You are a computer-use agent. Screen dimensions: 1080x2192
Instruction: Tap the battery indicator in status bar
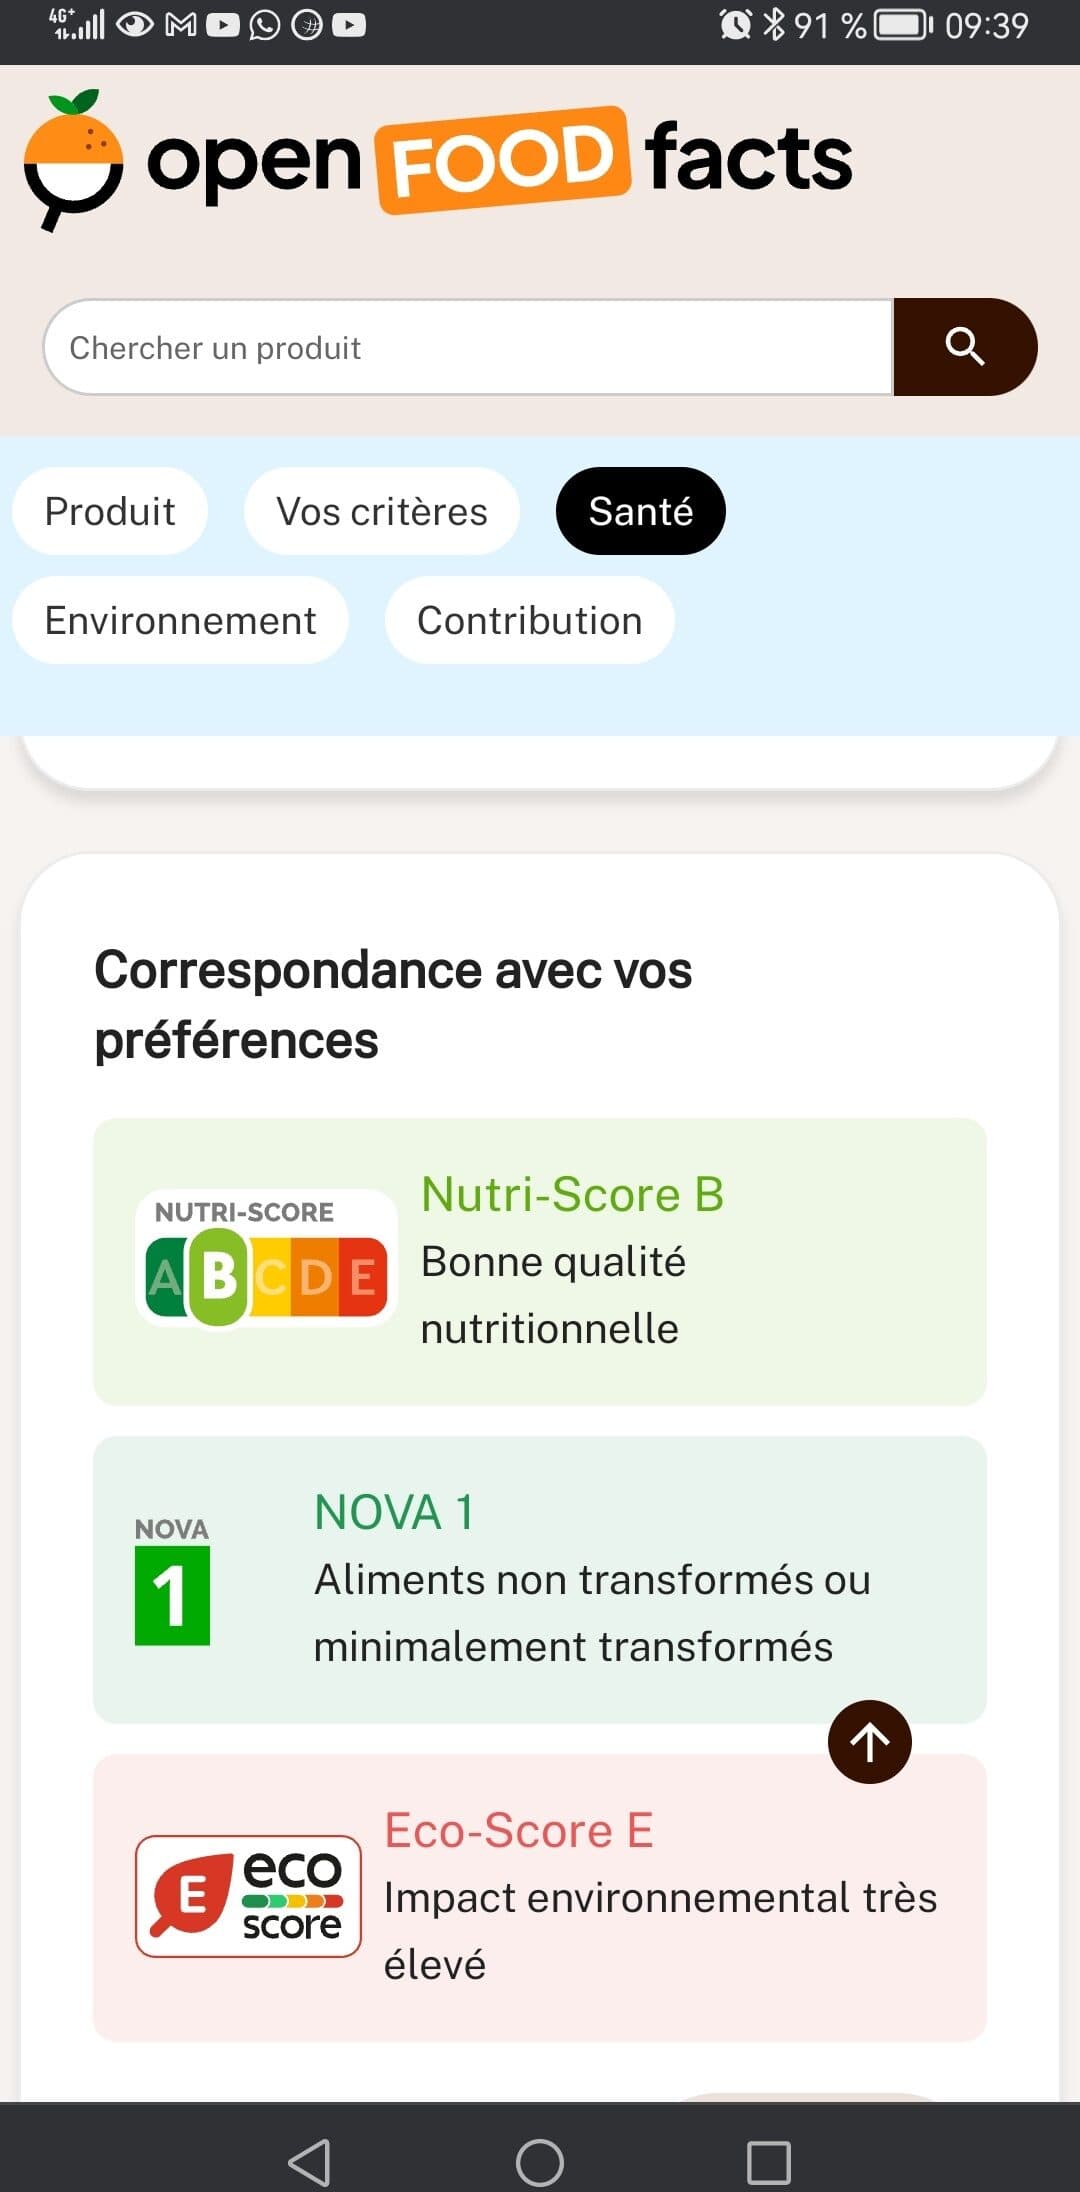click(x=903, y=24)
